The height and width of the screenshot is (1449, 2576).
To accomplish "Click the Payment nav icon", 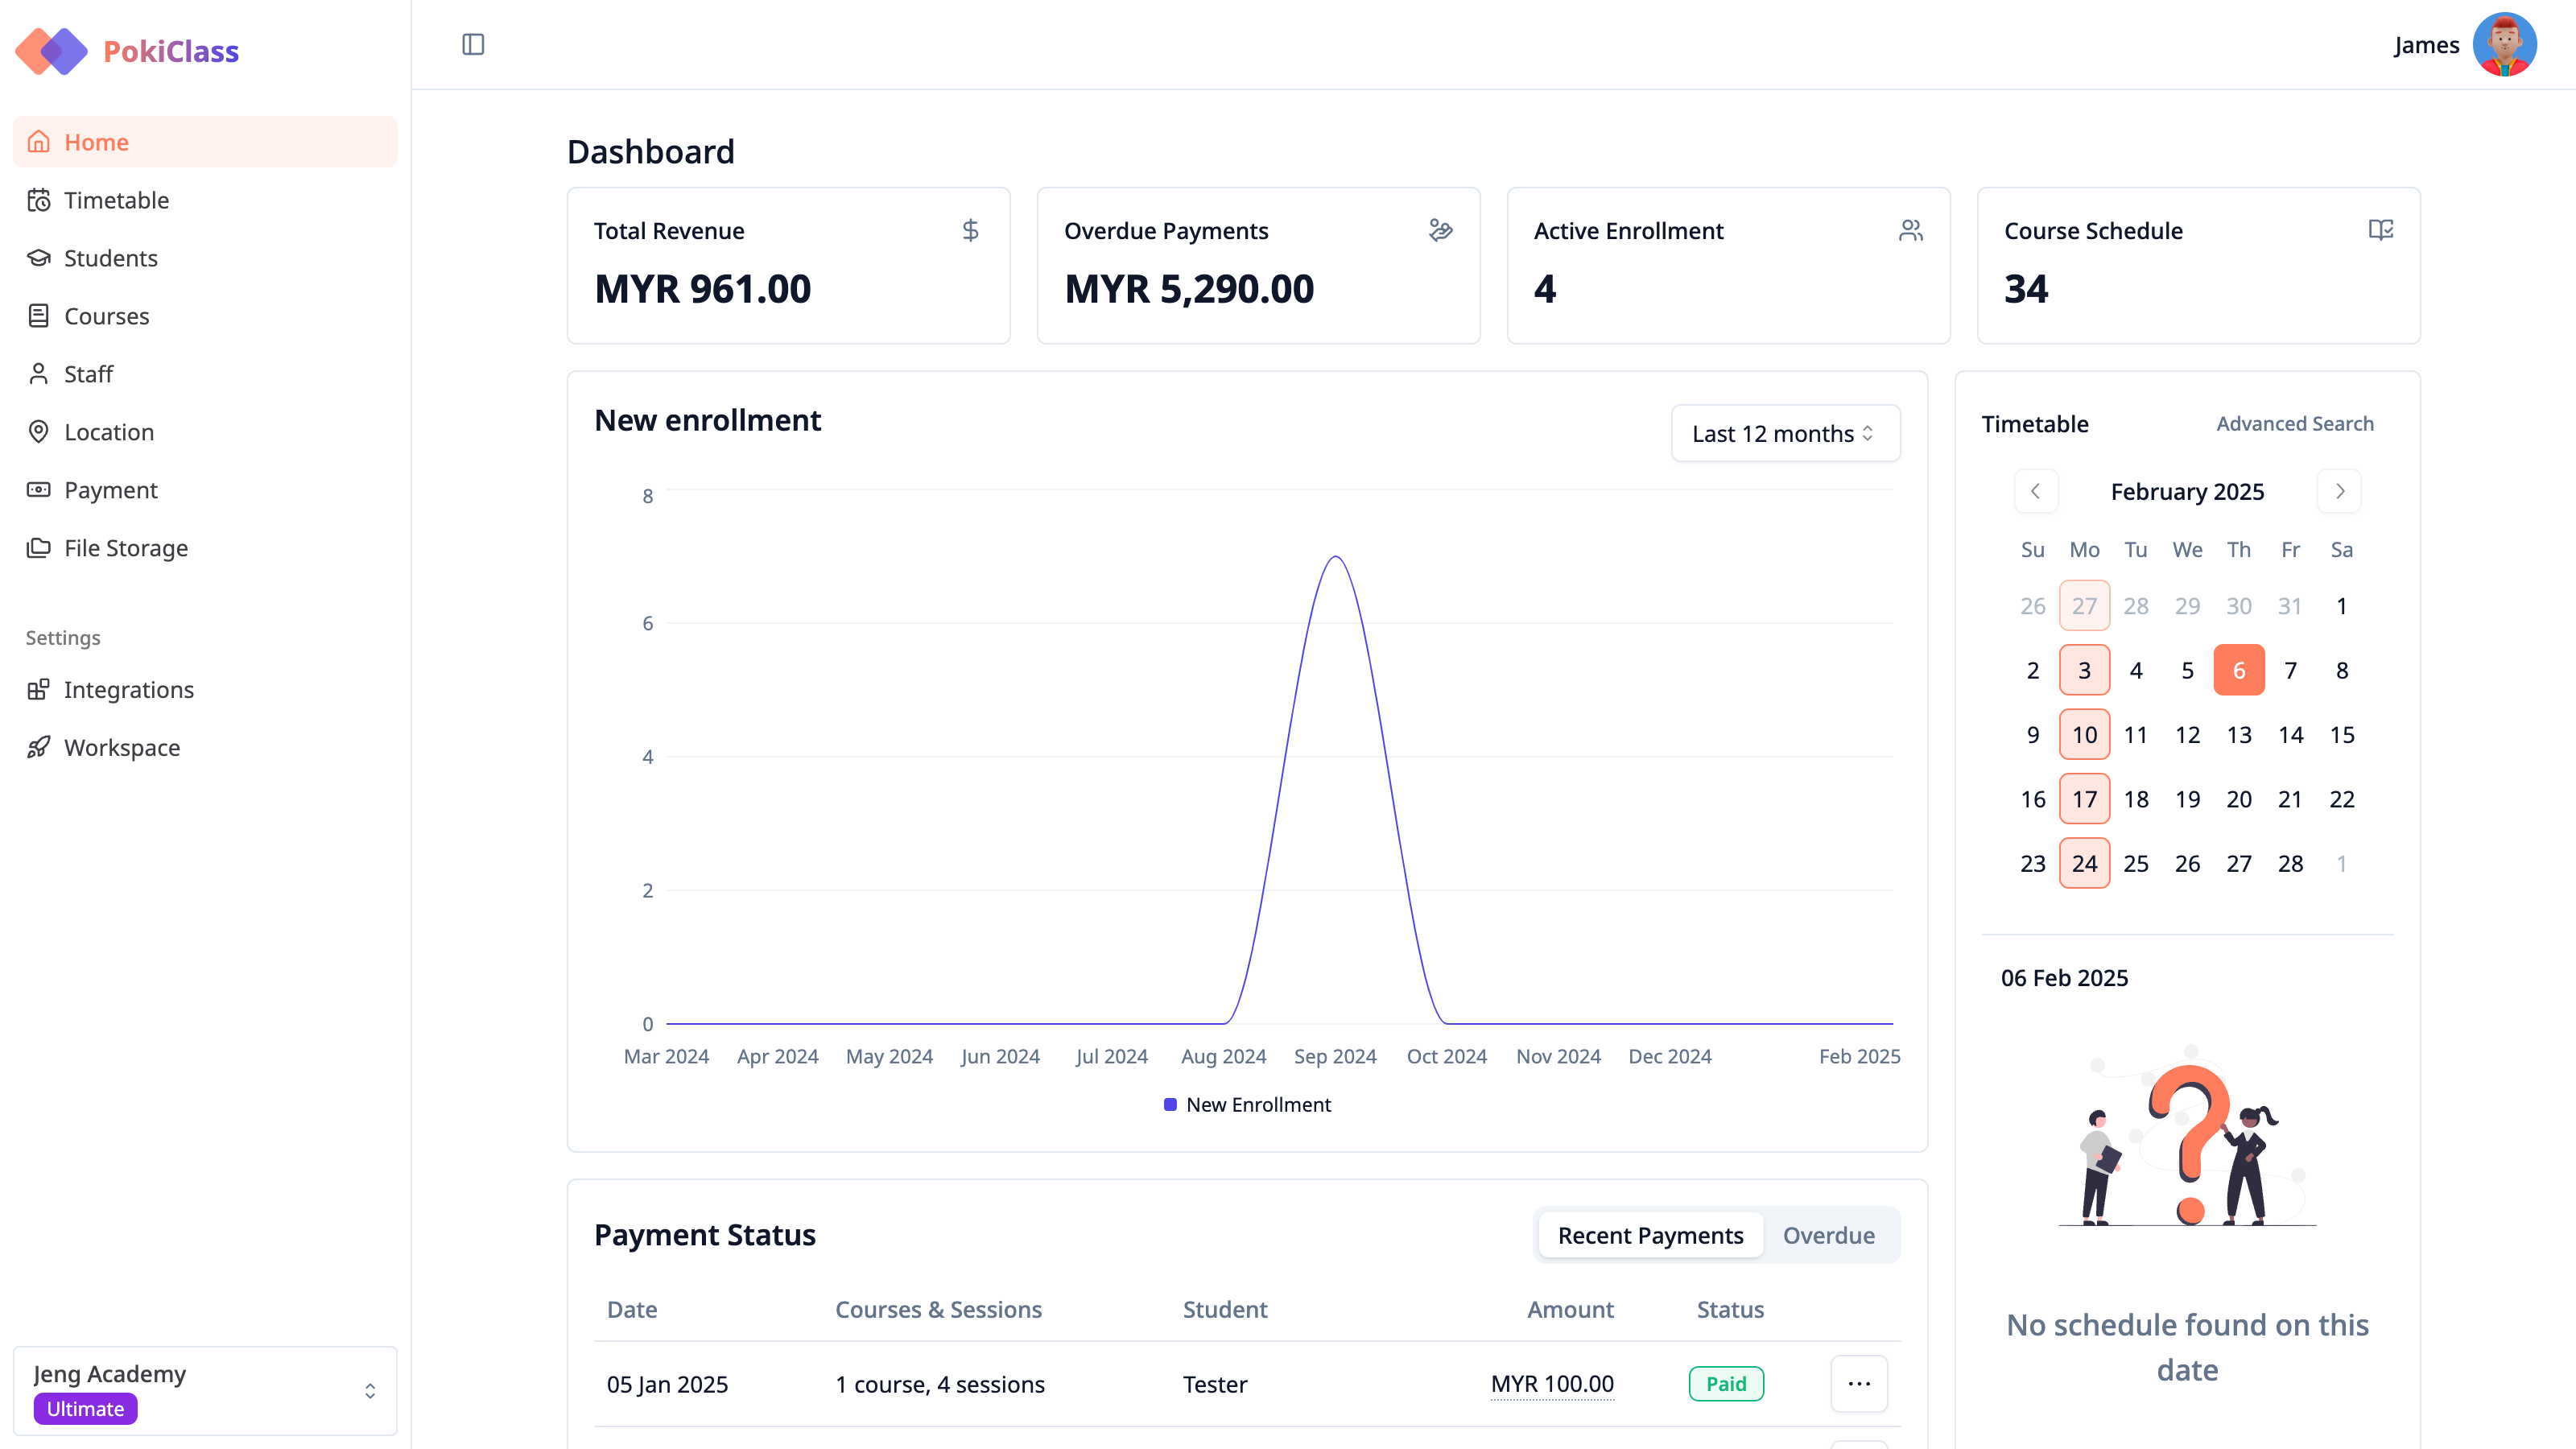I will 39,490.
